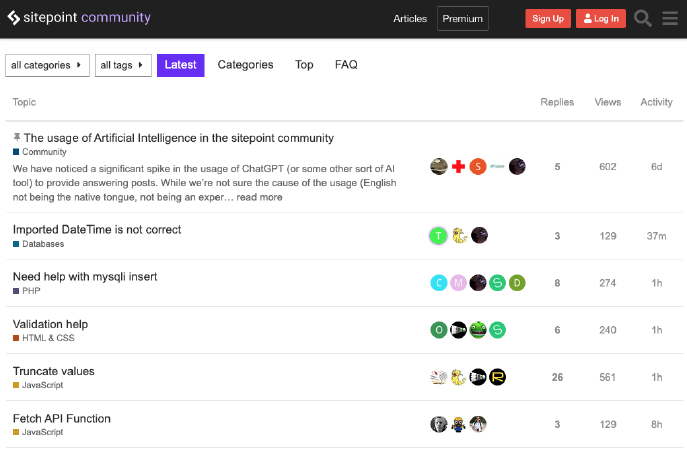The image size is (687, 450).
Task: Open the Truncate values topic
Action: (x=53, y=371)
